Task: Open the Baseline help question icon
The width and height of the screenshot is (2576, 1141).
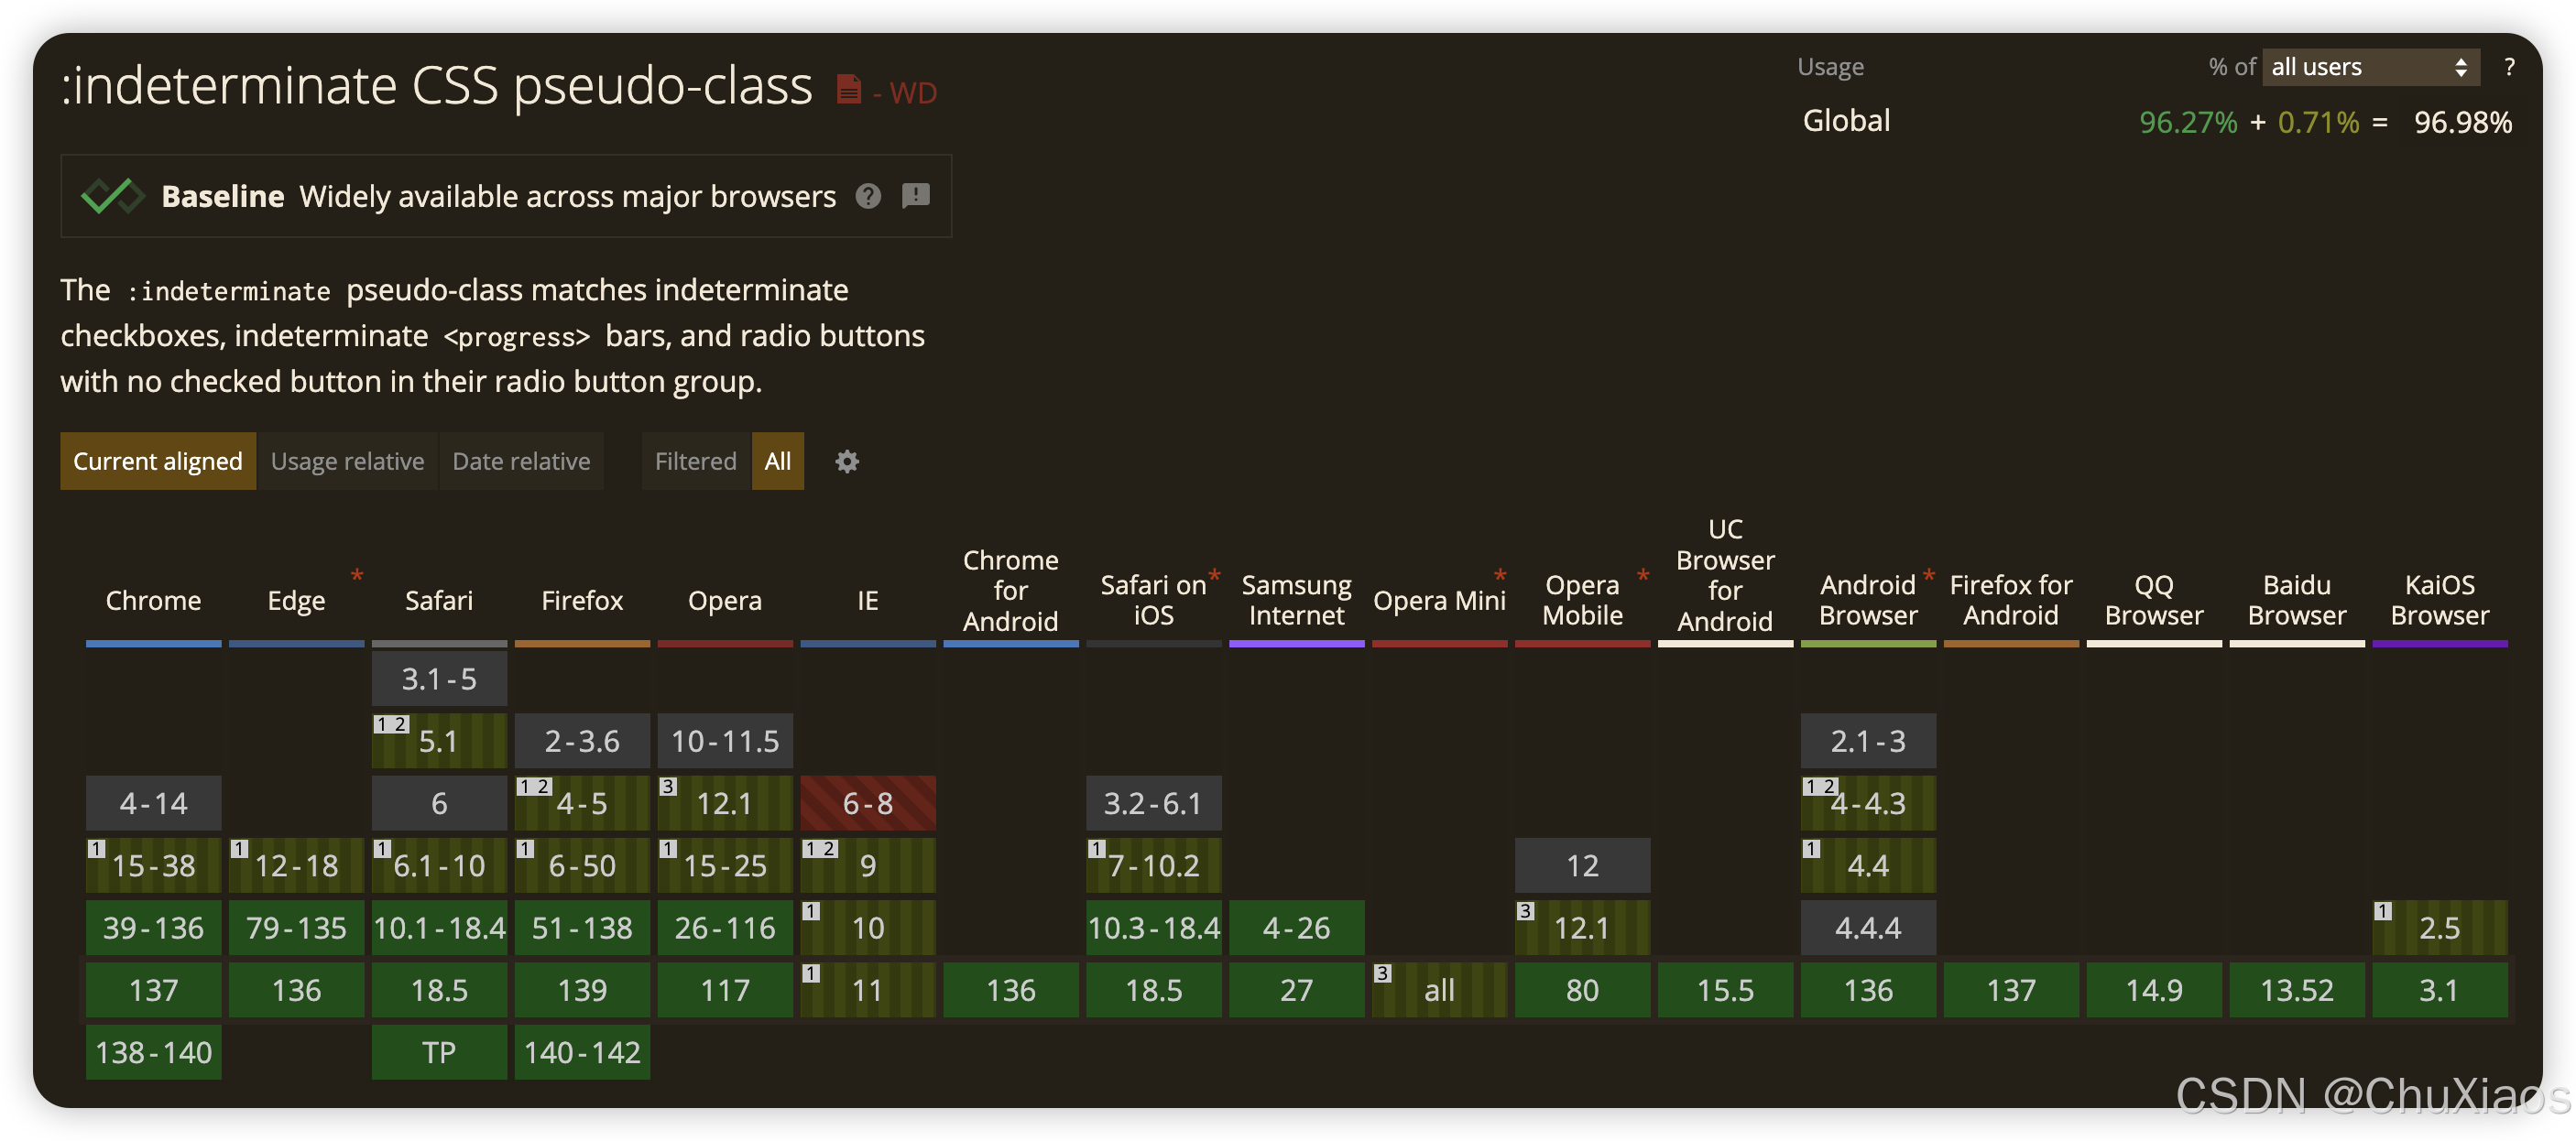Action: pyautogui.click(x=868, y=196)
